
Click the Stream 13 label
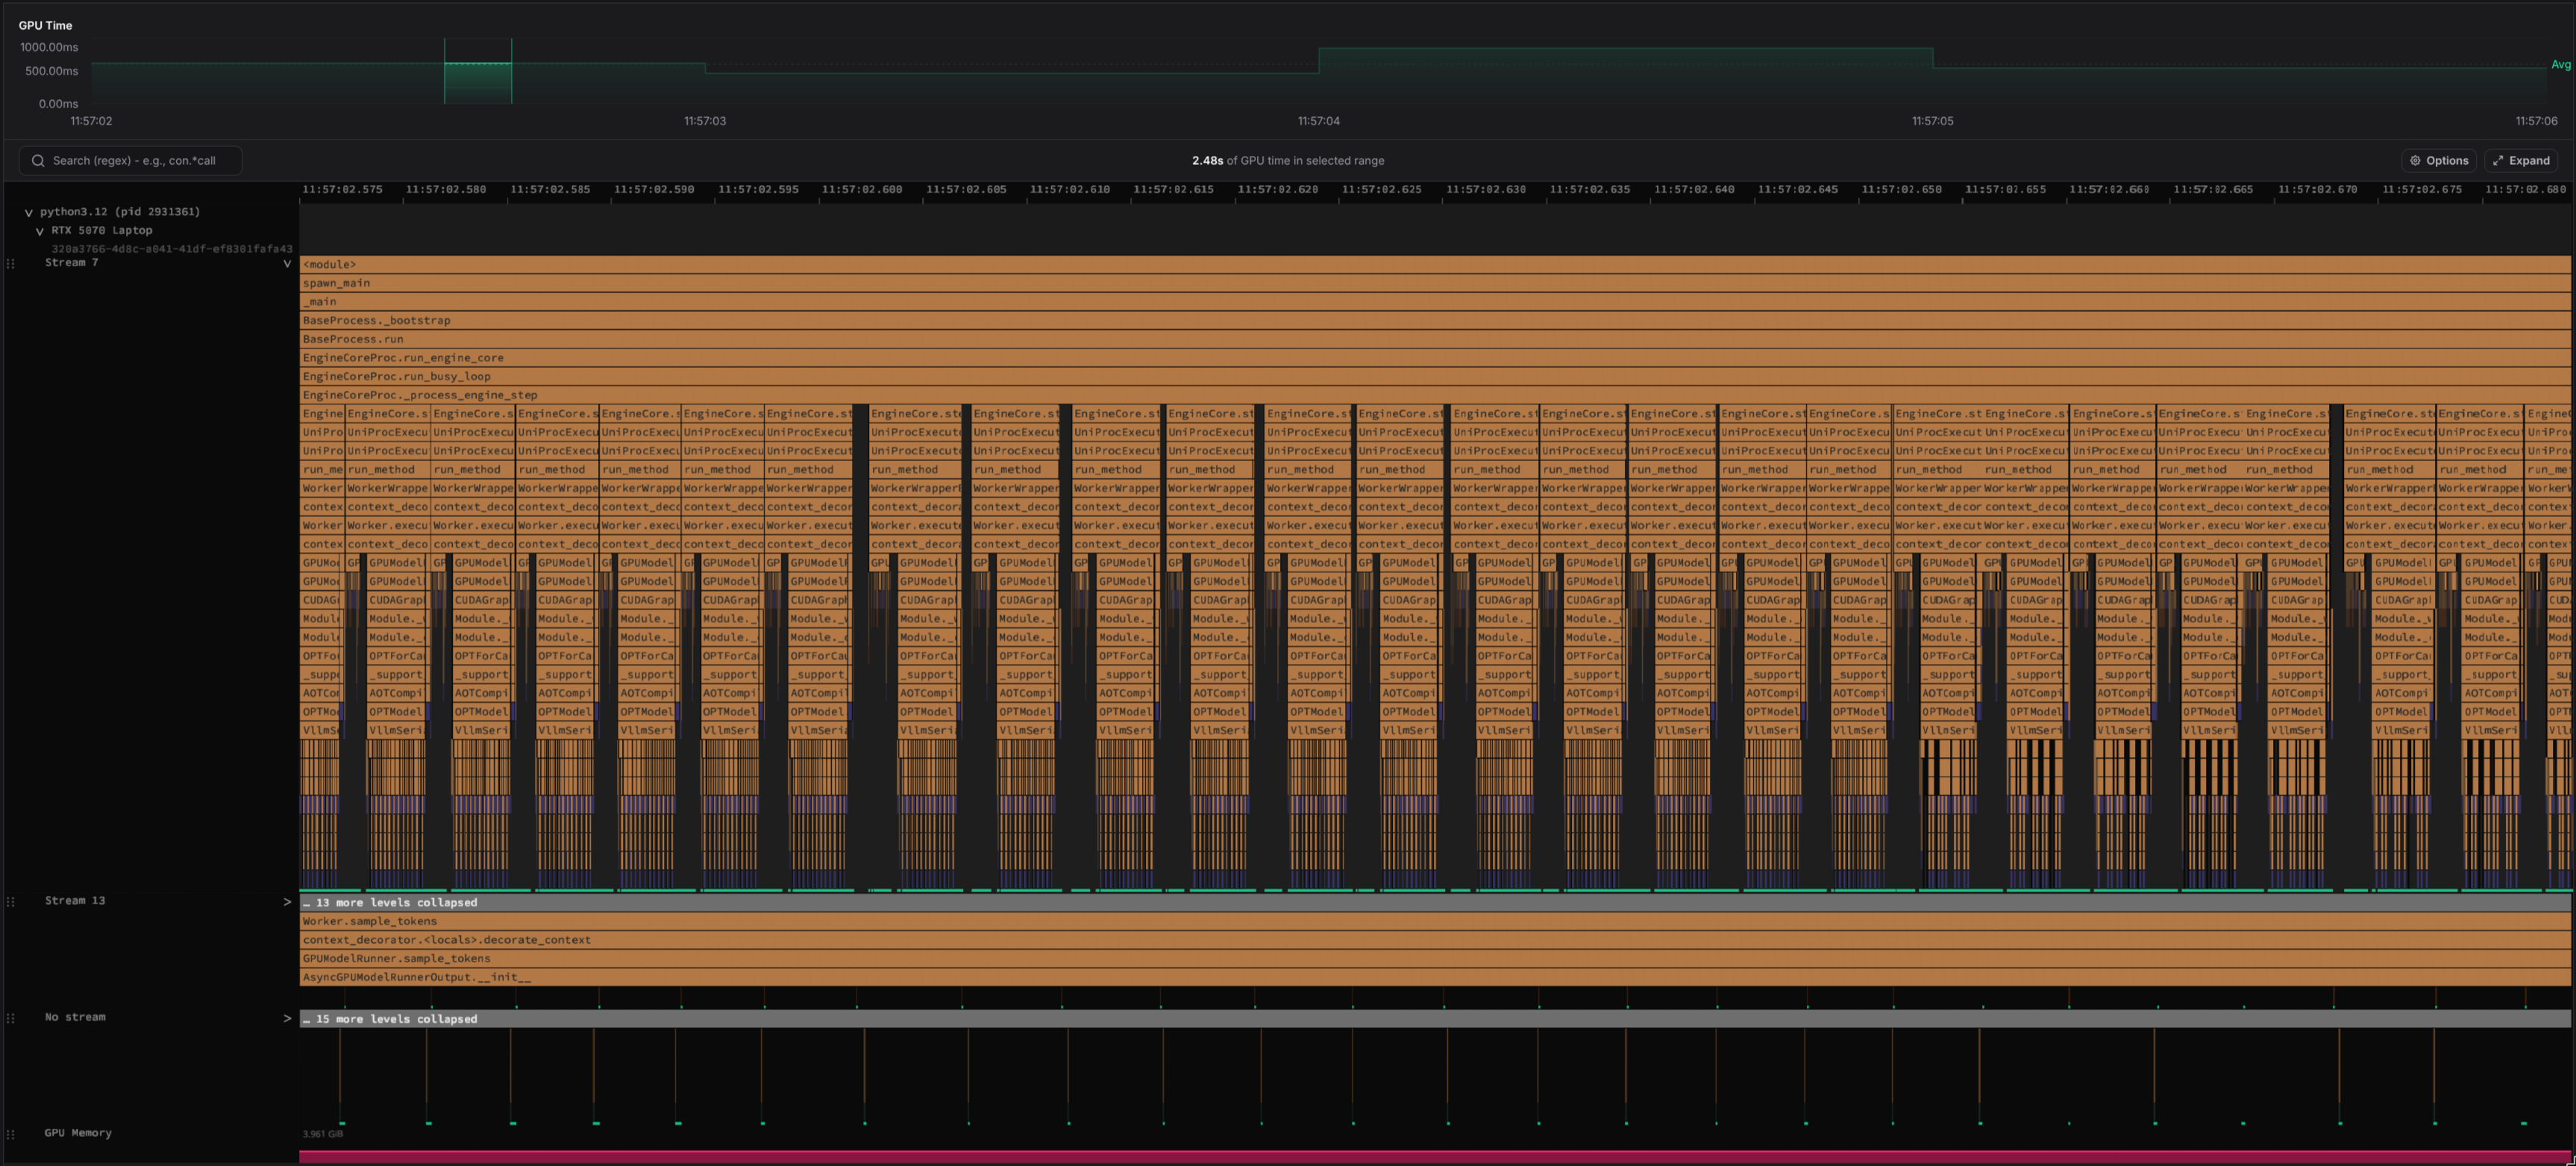75,901
